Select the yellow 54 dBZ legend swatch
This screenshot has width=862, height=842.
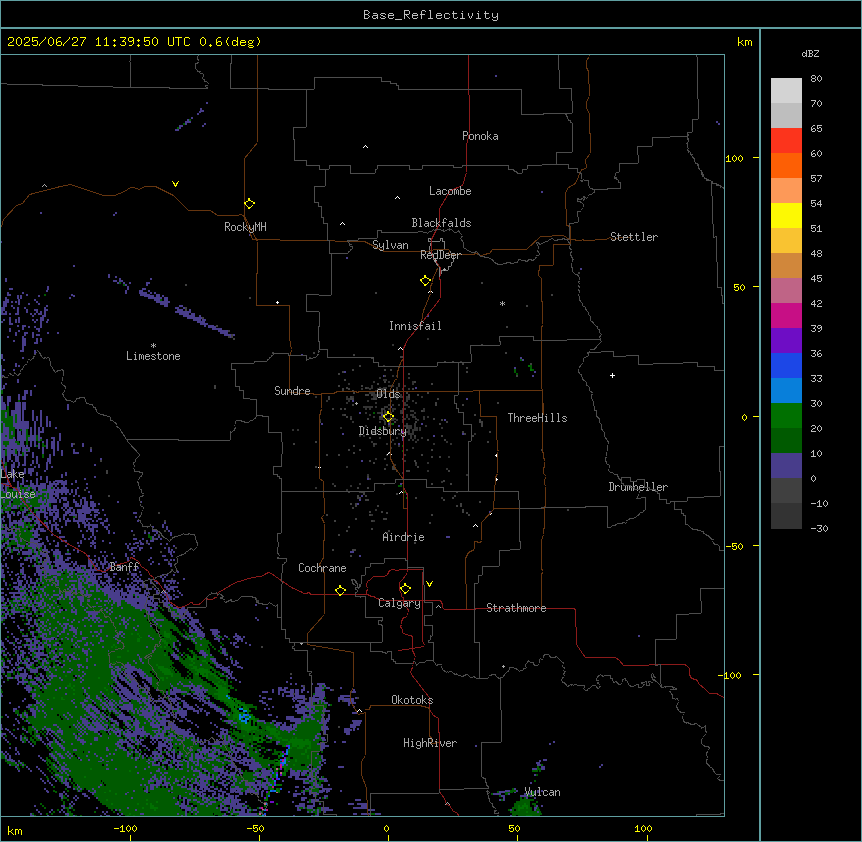[786, 215]
